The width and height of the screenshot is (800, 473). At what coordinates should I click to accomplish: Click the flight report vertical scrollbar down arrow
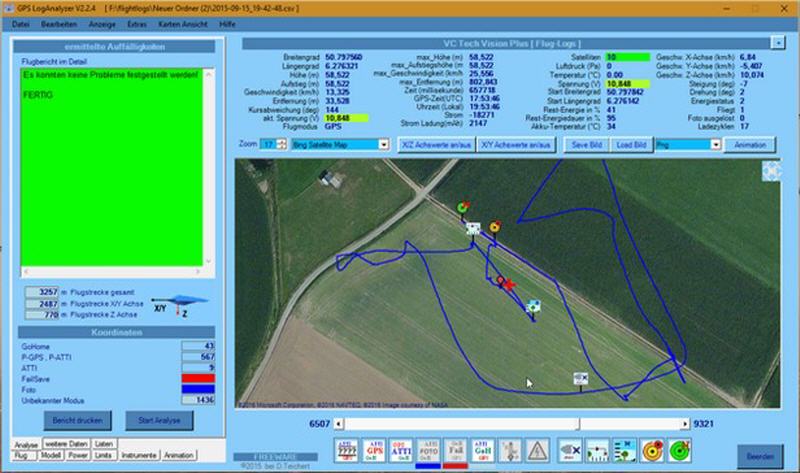[208, 261]
